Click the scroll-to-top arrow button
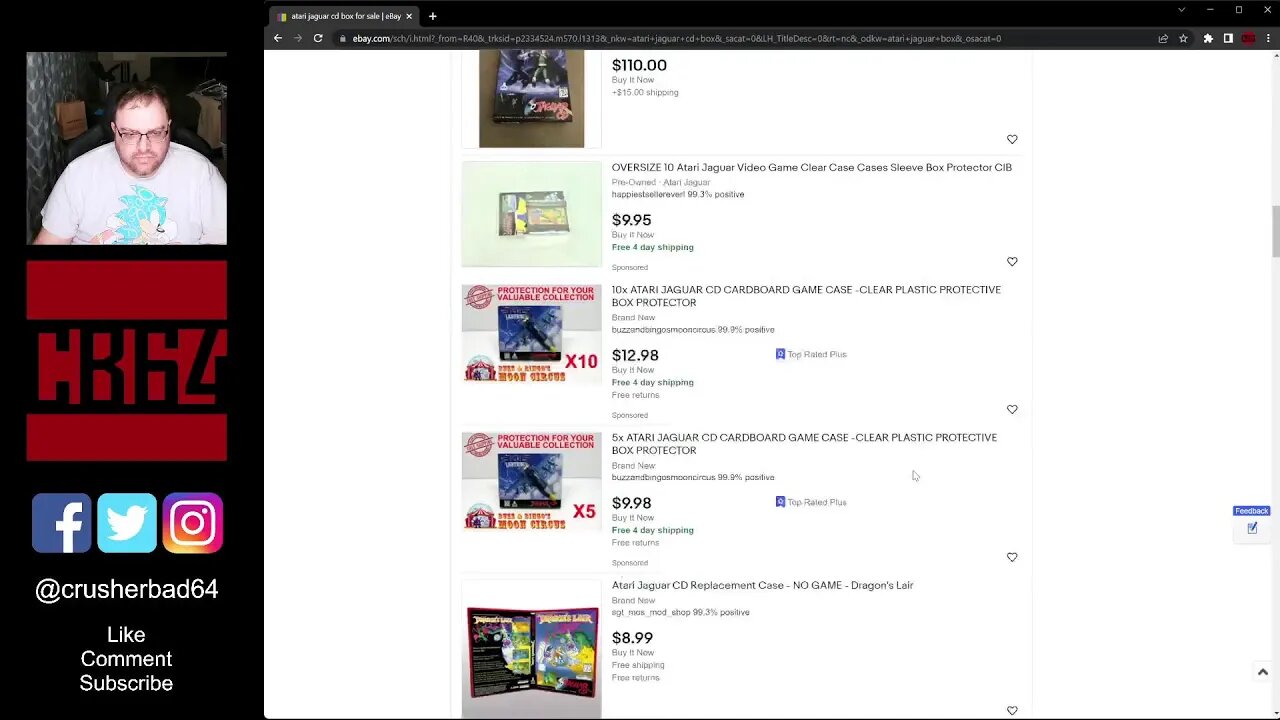 (x=1262, y=672)
